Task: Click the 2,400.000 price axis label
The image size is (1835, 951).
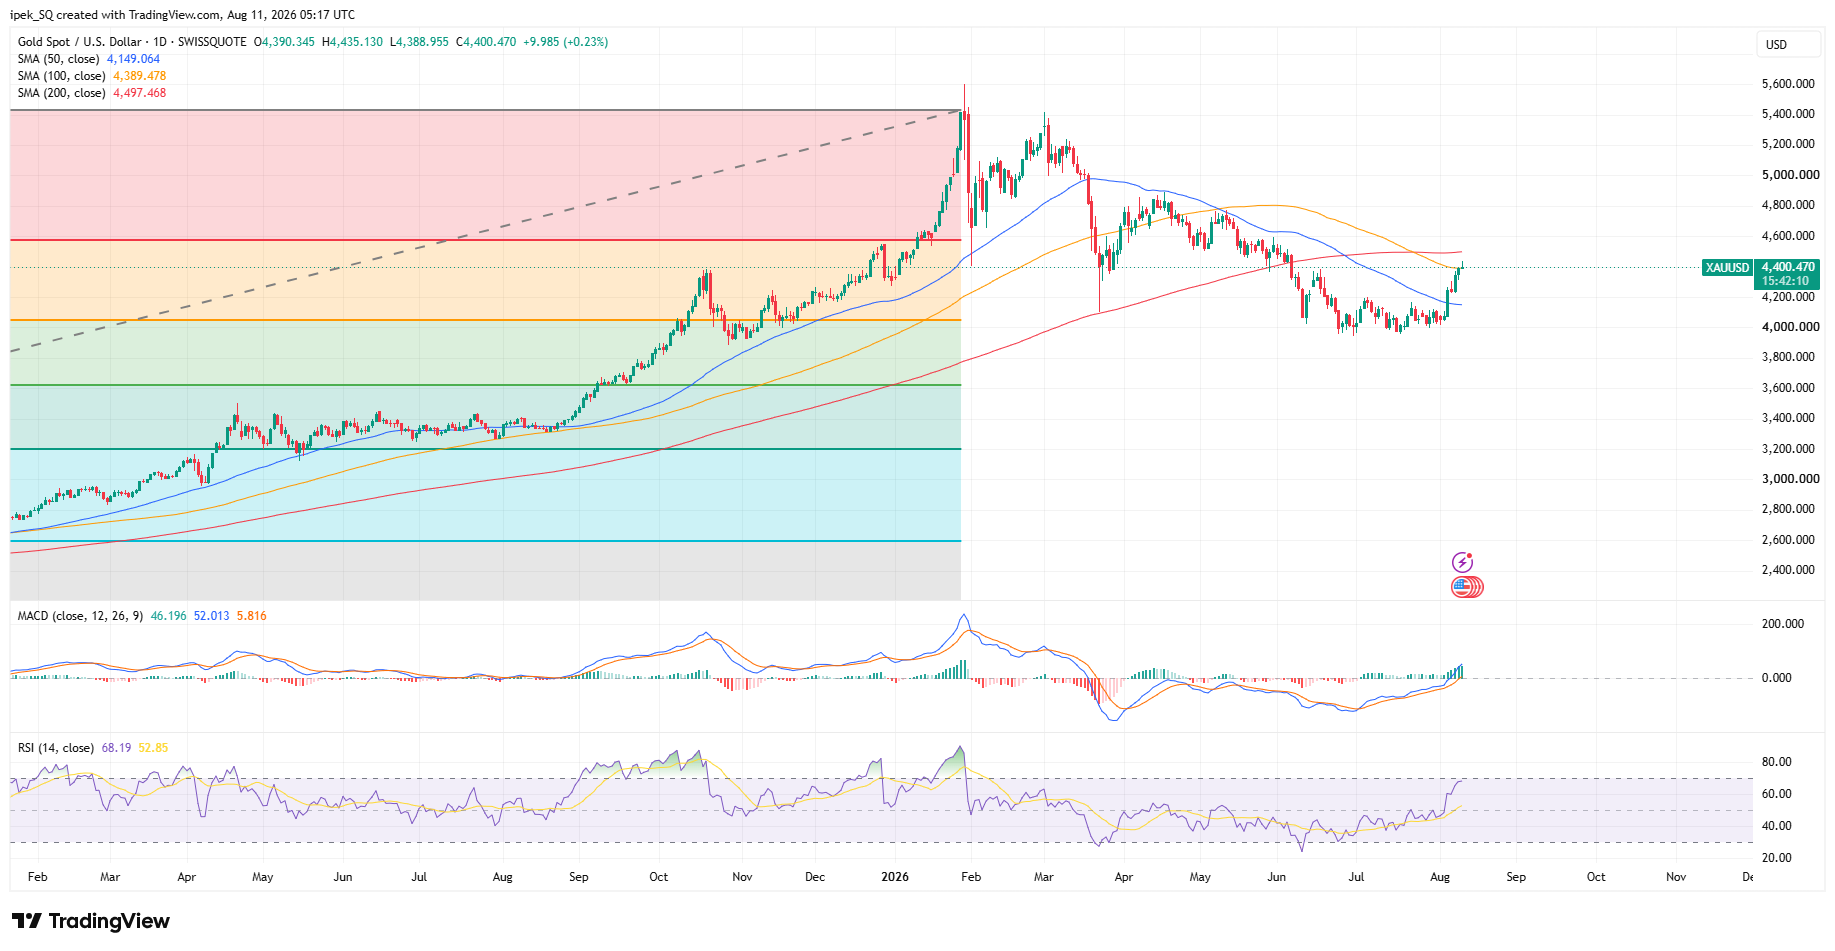Action: pyautogui.click(x=1788, y=570)
